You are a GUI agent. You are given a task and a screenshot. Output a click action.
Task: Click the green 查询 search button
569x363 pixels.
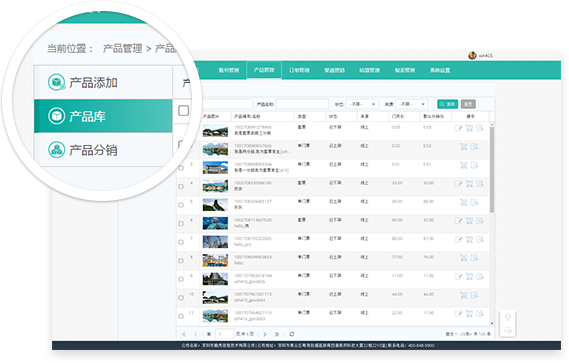click(447, 104)
